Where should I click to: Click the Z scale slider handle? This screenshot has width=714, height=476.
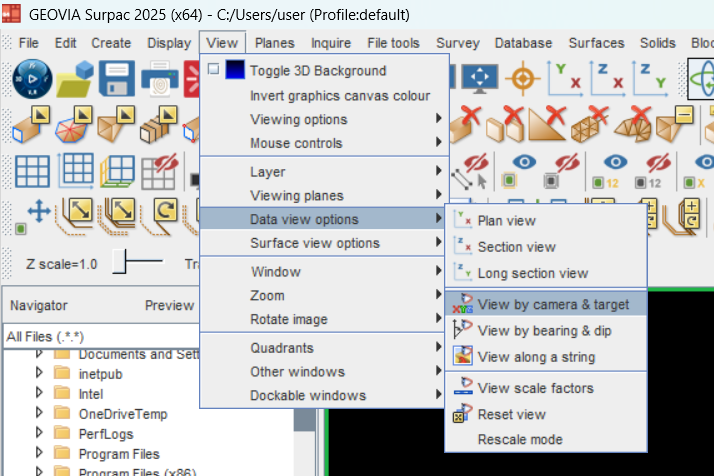tap(119, 261)
